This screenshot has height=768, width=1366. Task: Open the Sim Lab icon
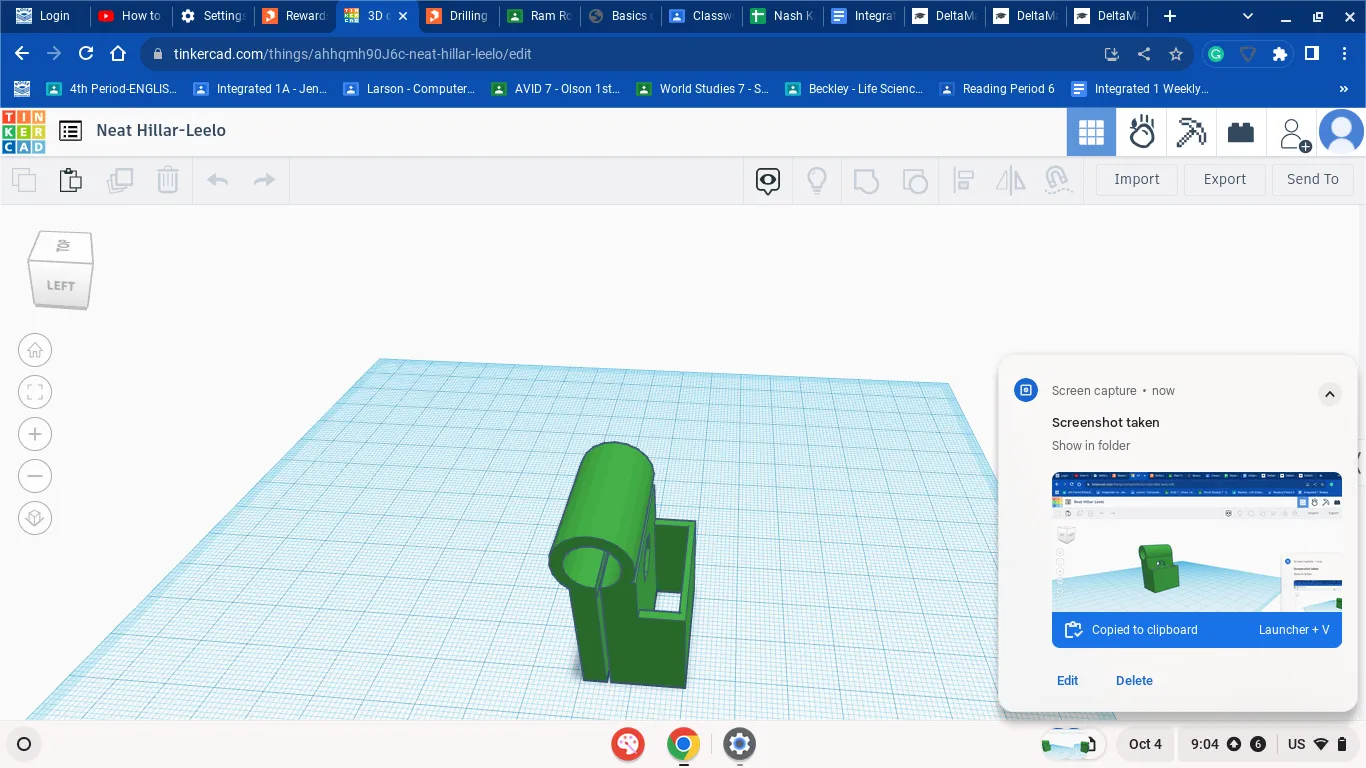point(1142,132)
